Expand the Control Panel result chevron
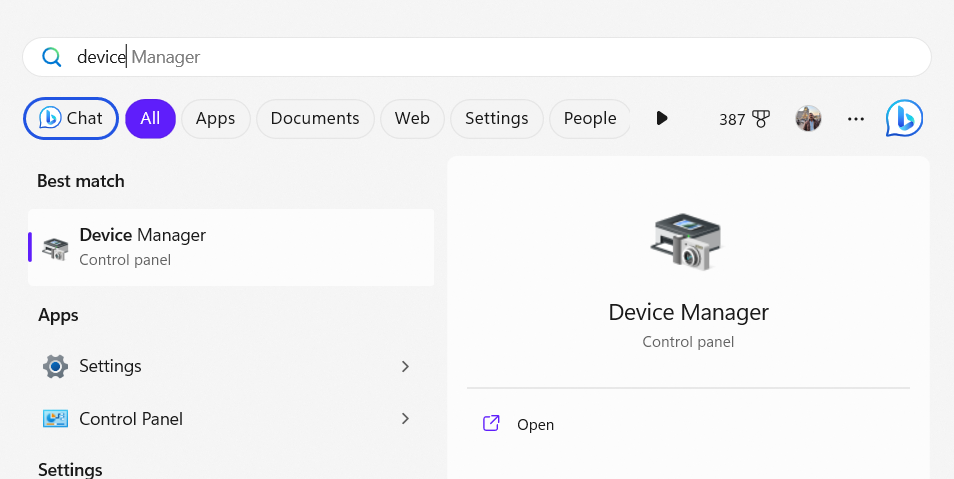This screenshot has height=479, width=954. [x=405, y=419]
